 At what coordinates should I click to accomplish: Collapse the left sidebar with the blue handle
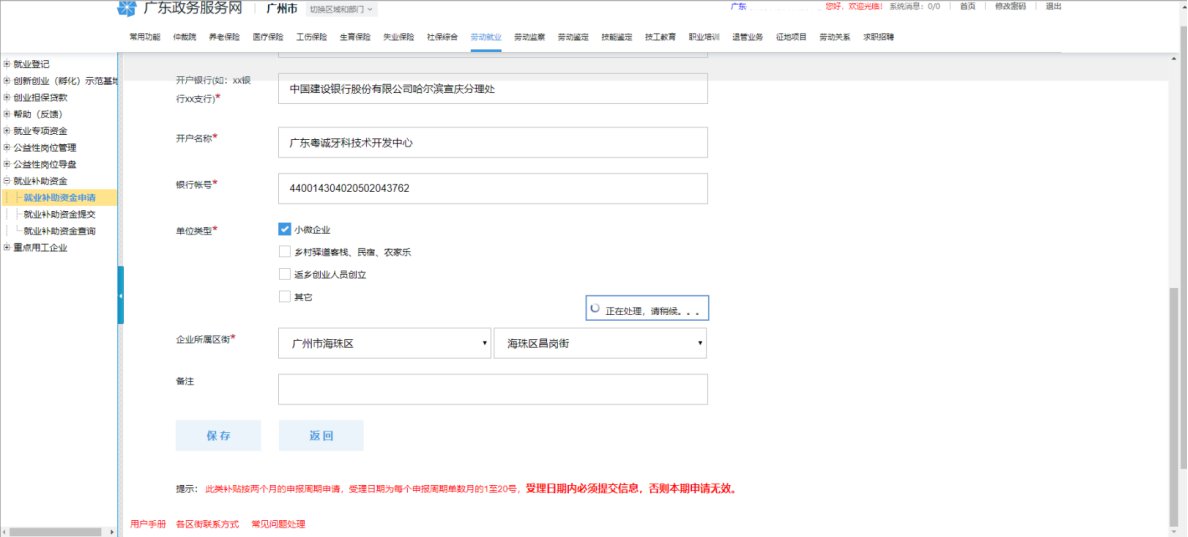(121, 296)
